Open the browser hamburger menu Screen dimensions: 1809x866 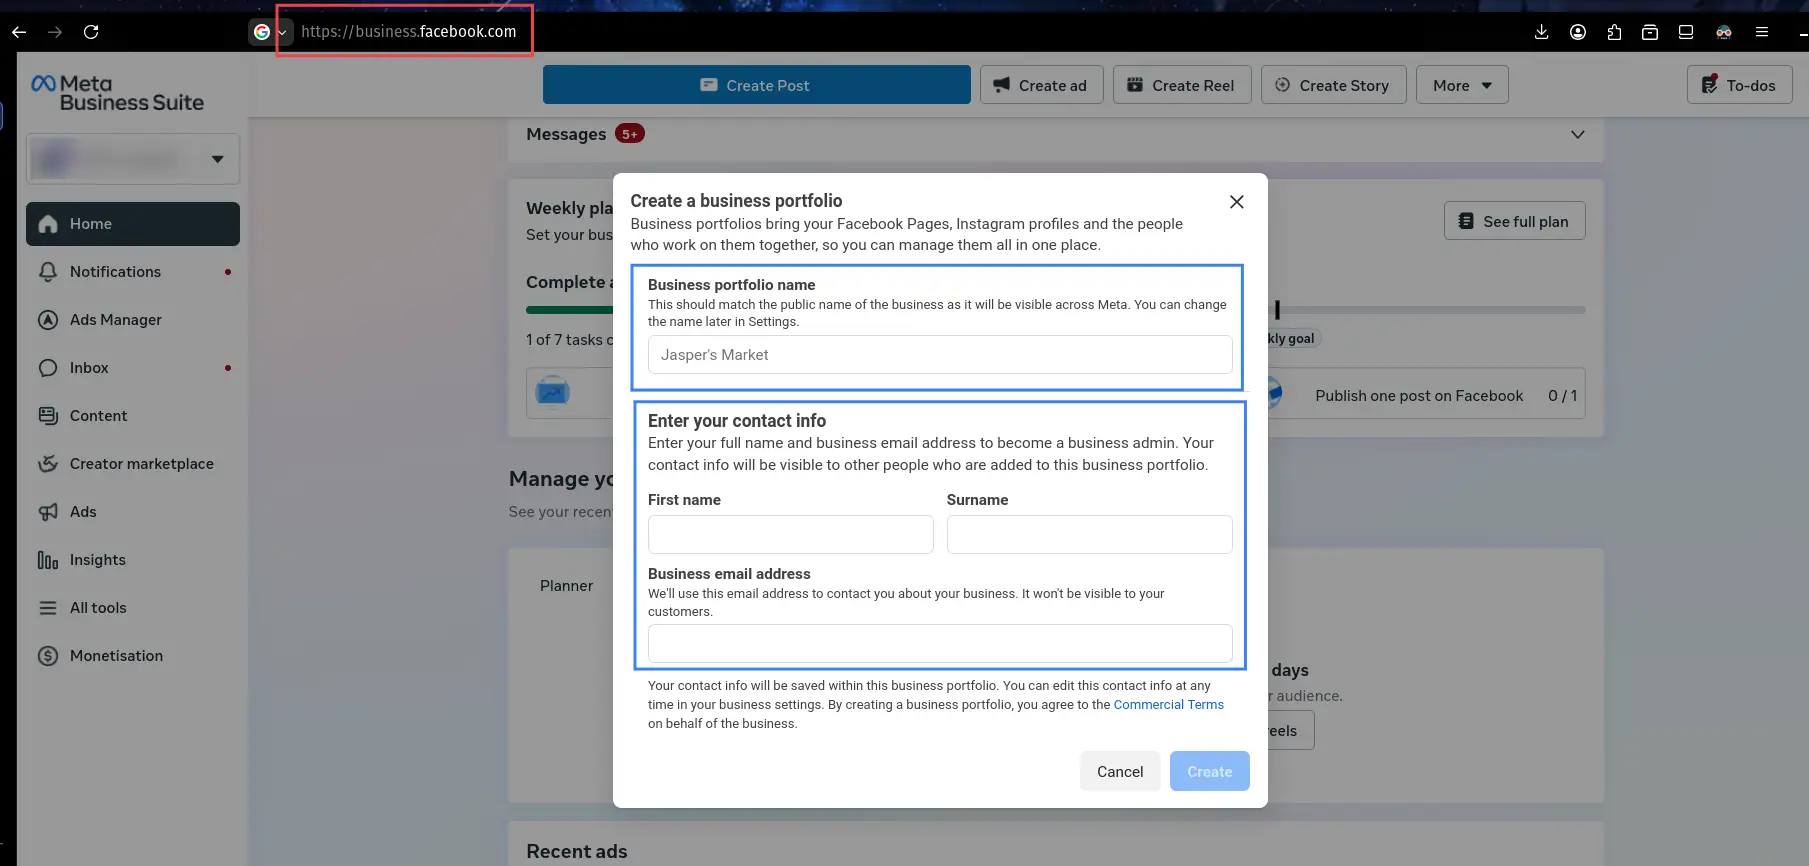(x=1762, y=32)
